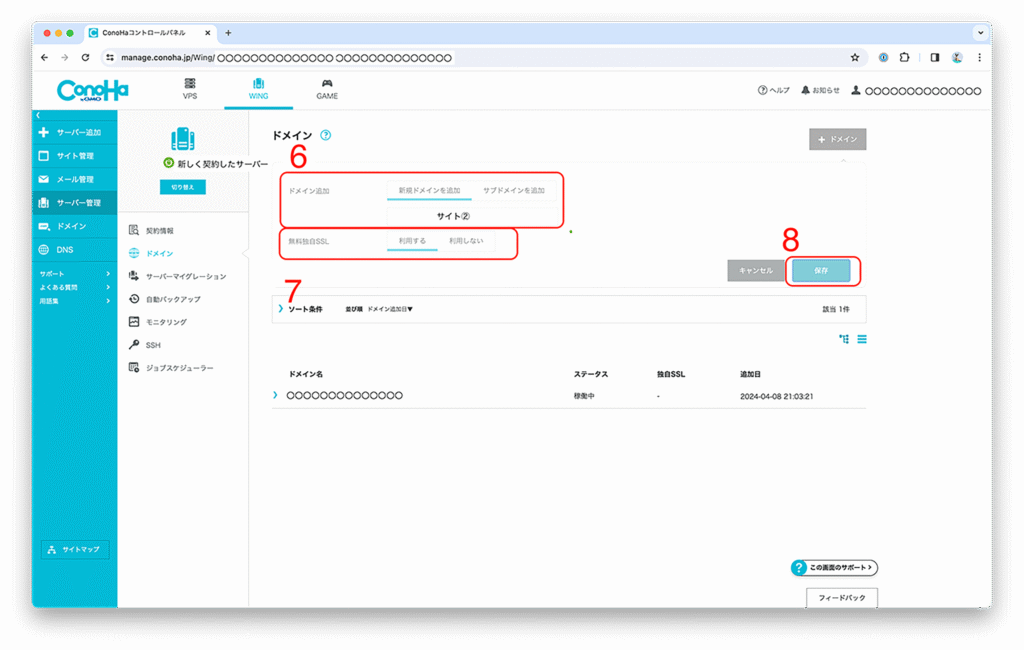This screenshot has height=650, width=1024.
Task: Expand the domain row chevron
Action: point(276,395)
